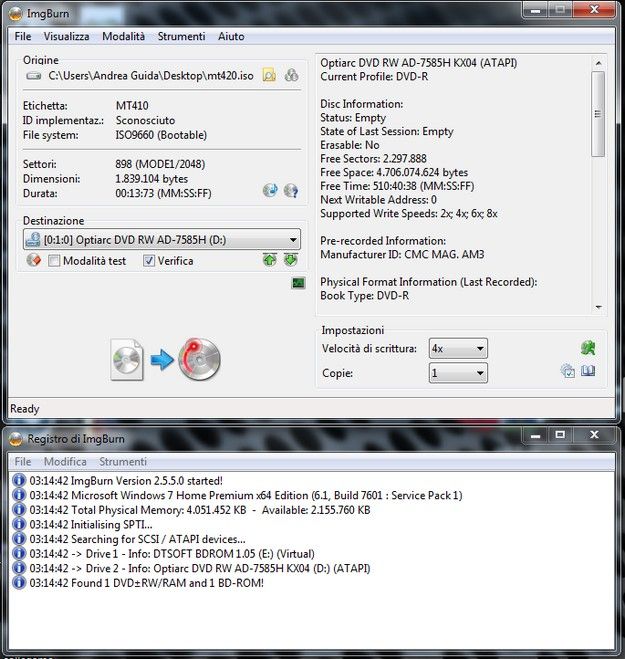Click the 'Total Physical Memory' log row

(x=200, y=510)
